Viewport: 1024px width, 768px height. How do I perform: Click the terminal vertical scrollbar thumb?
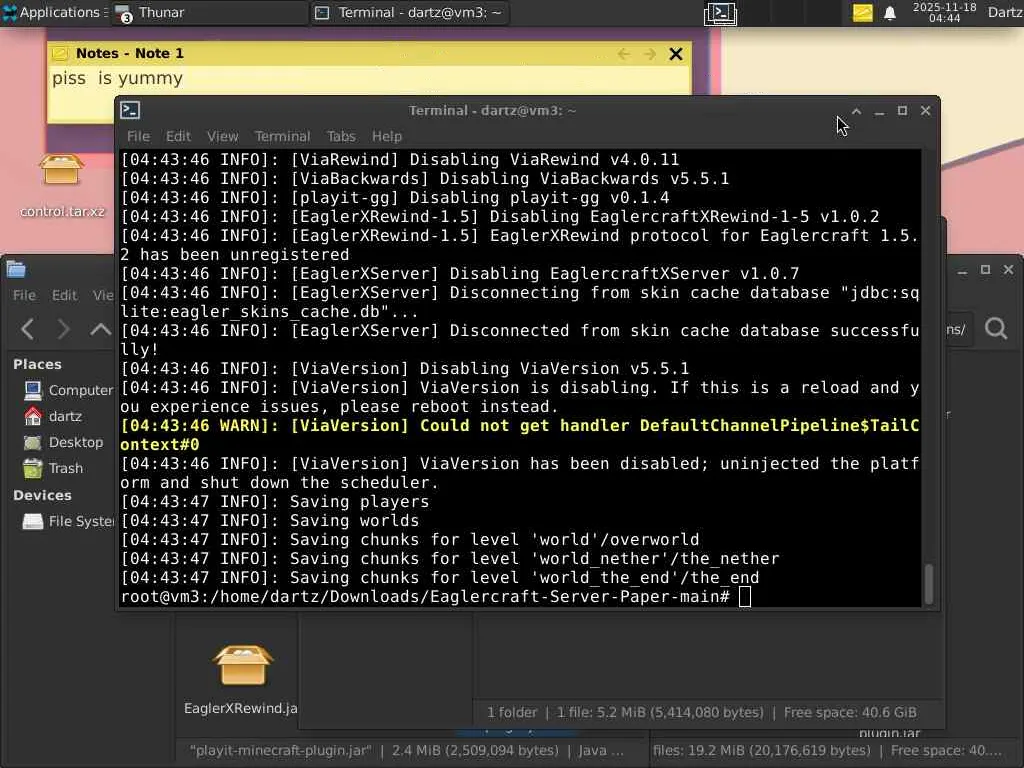(x=929, y=584)
